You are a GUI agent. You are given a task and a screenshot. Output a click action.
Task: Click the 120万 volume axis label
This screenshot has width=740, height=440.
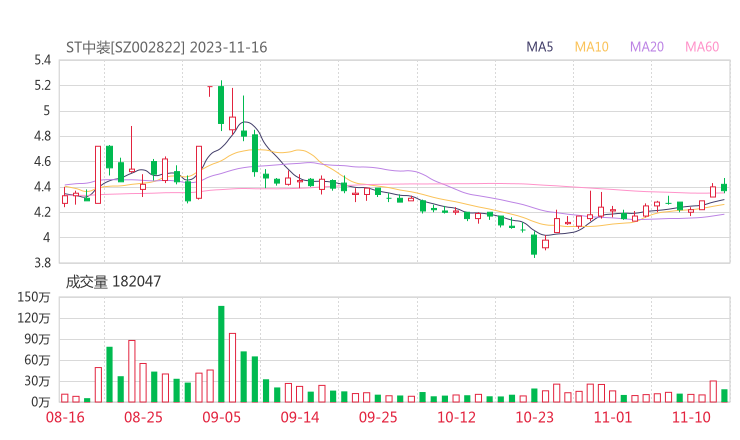click(34, 318)
